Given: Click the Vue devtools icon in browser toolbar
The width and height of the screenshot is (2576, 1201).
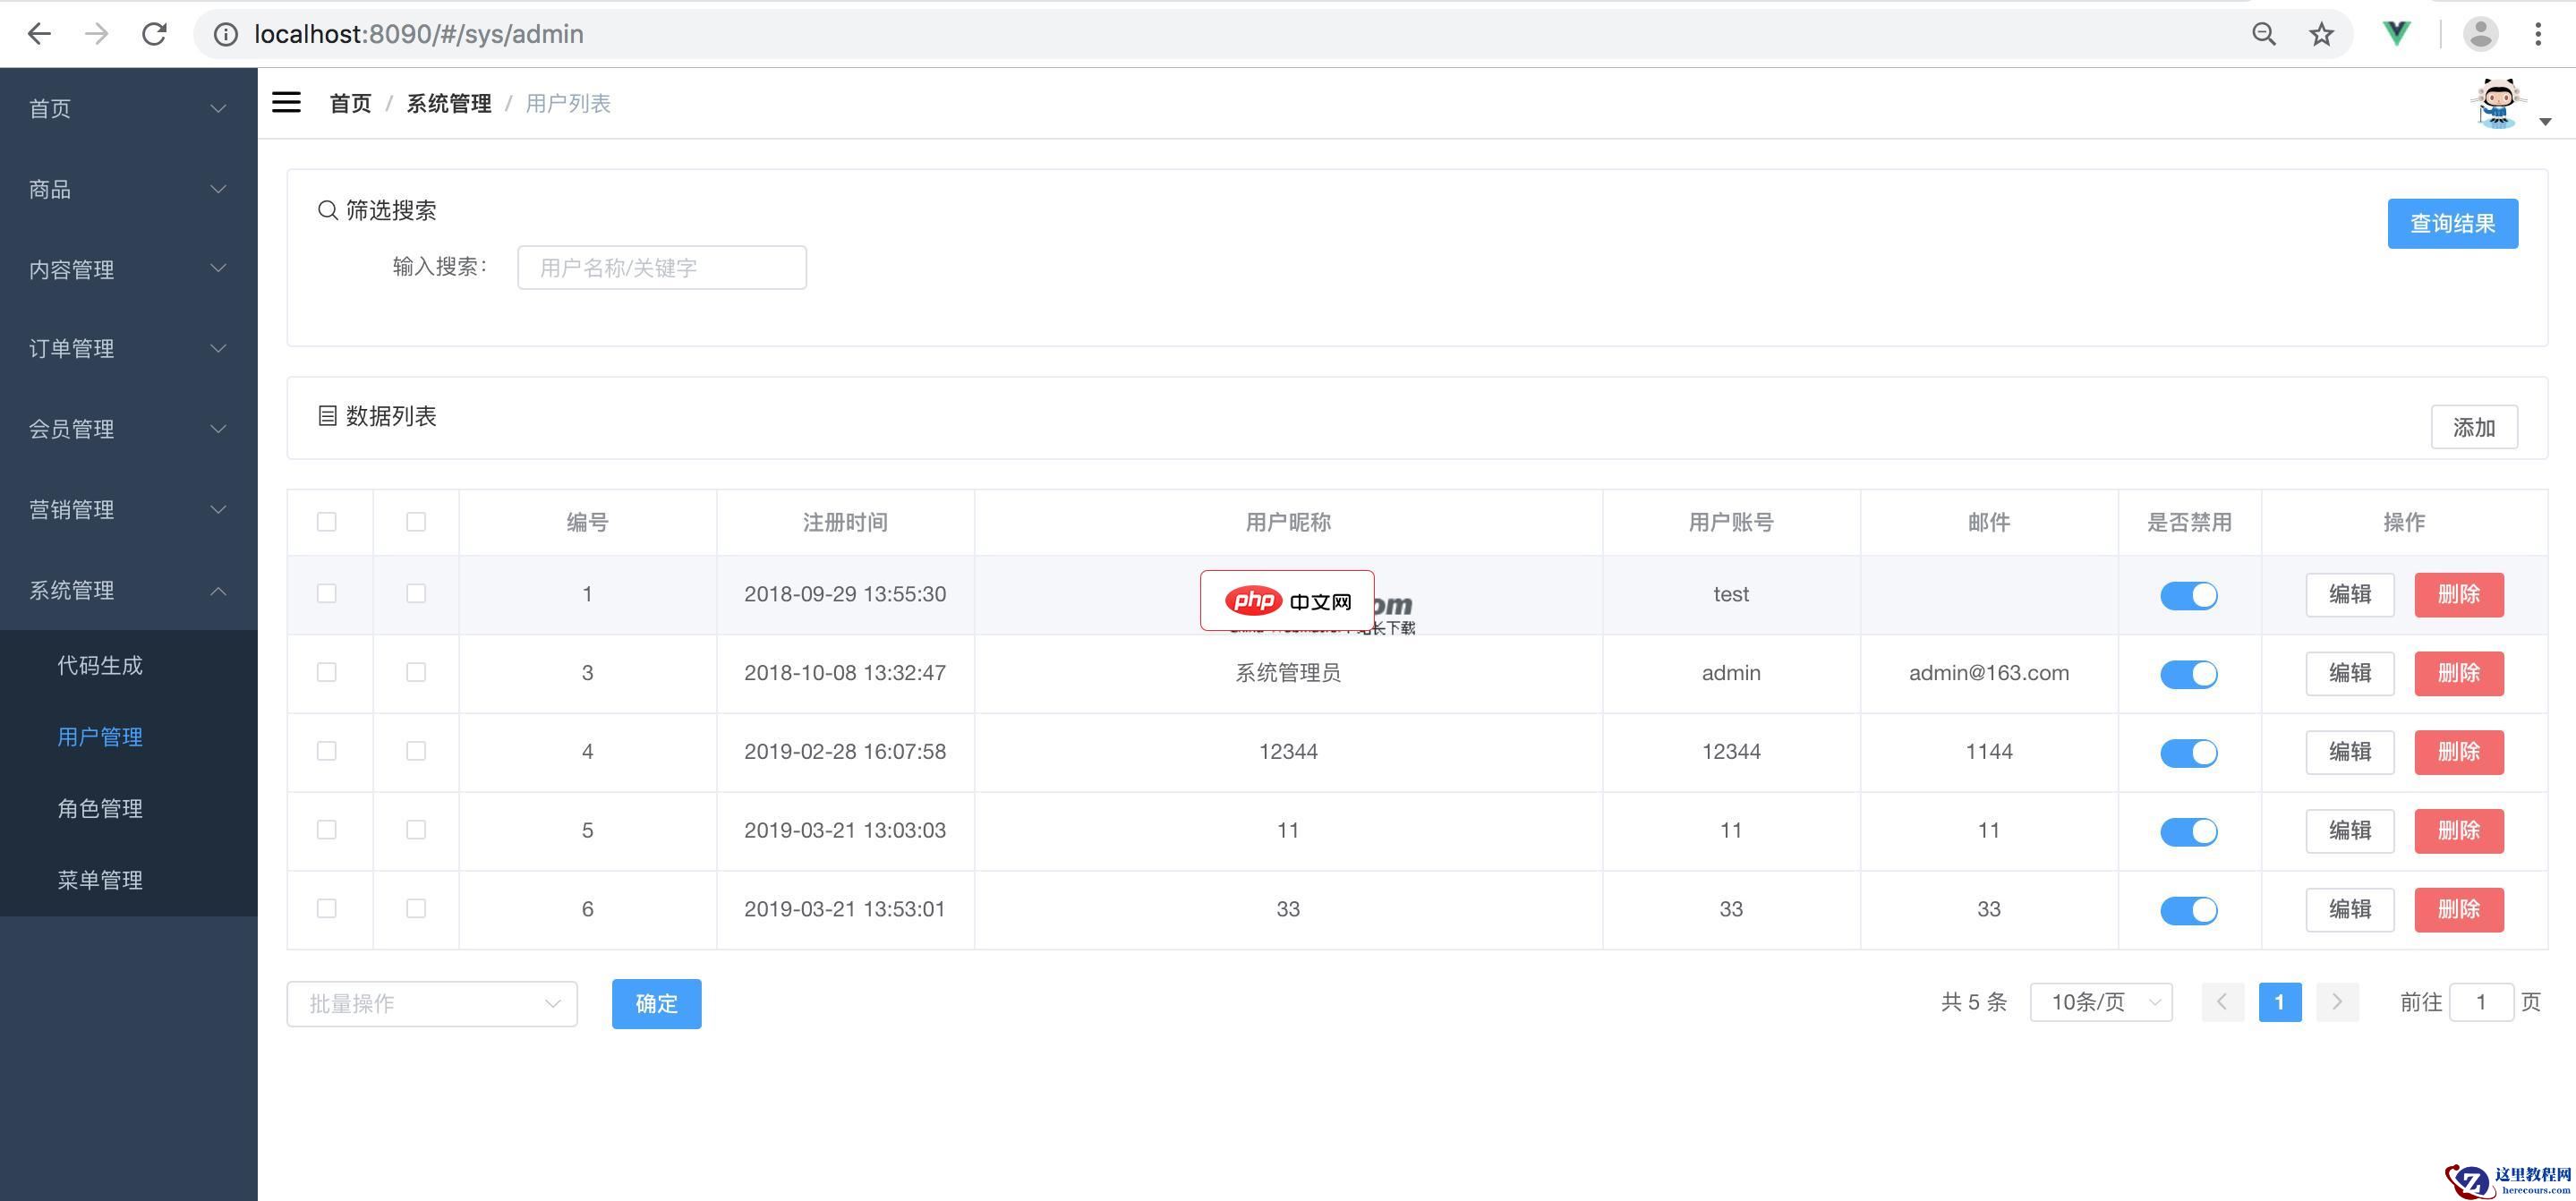Looking at the screenshot, I should pyautogui.click(x=2396, y=33).
